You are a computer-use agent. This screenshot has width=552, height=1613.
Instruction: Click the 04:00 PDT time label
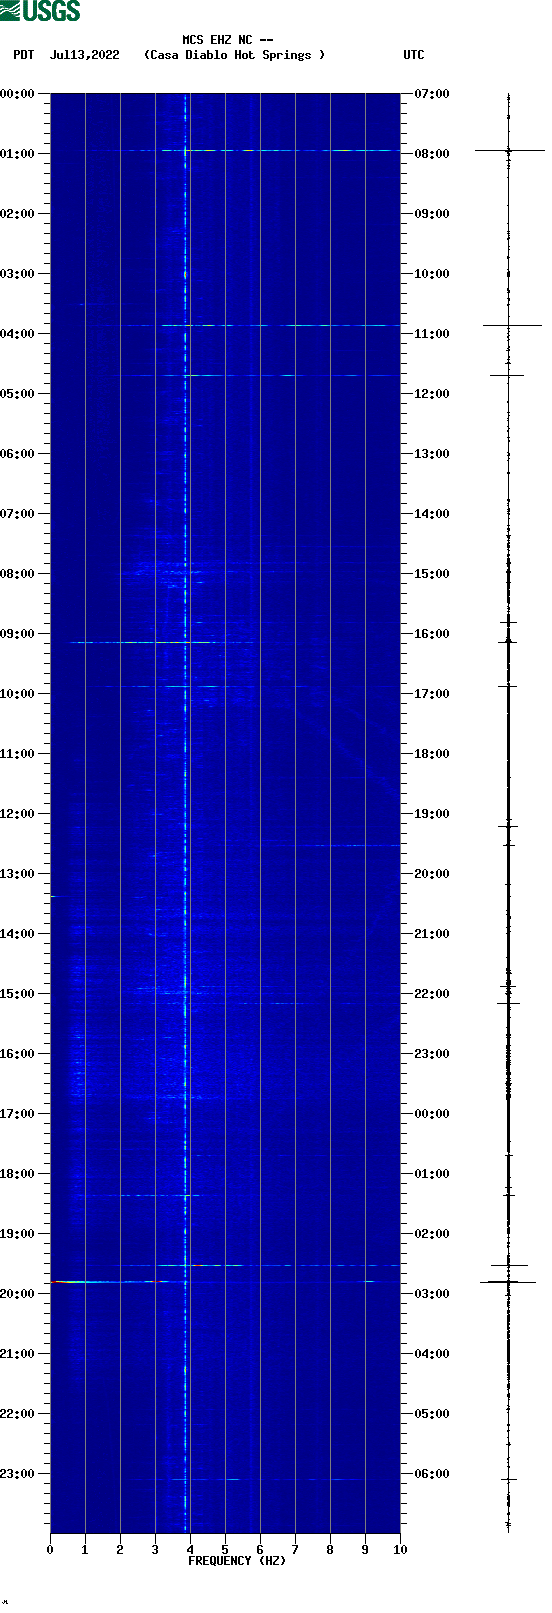pyautogui.click(x=18, y=334)
